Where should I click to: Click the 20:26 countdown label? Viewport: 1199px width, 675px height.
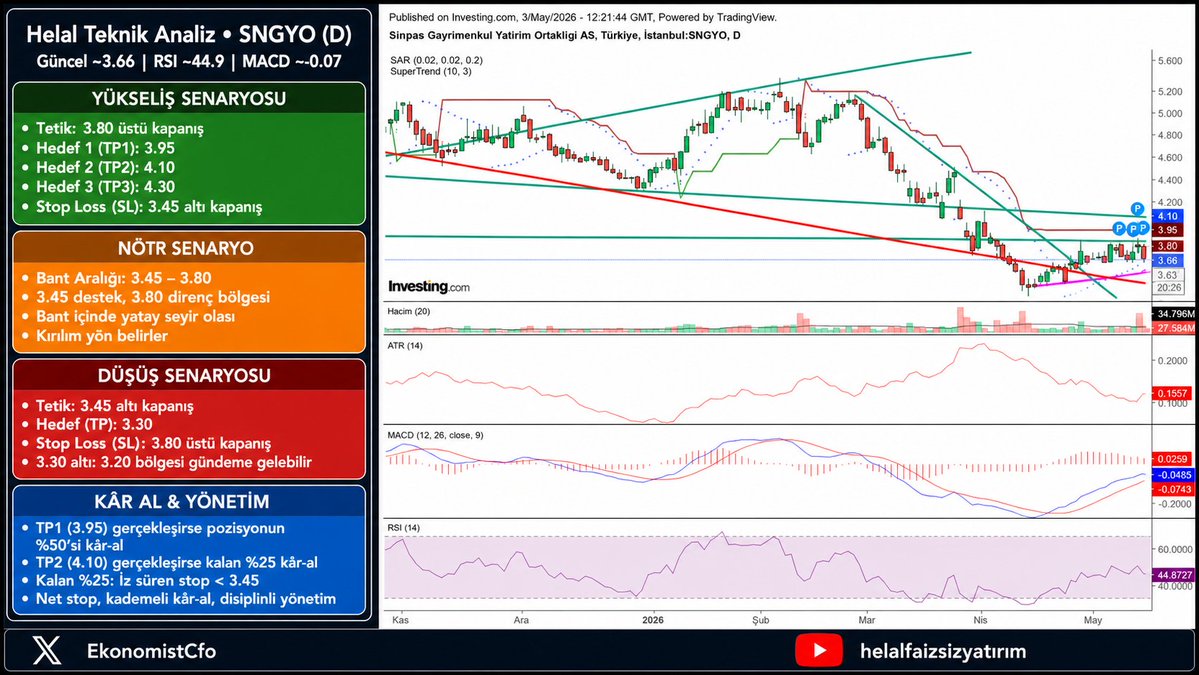1168,288
